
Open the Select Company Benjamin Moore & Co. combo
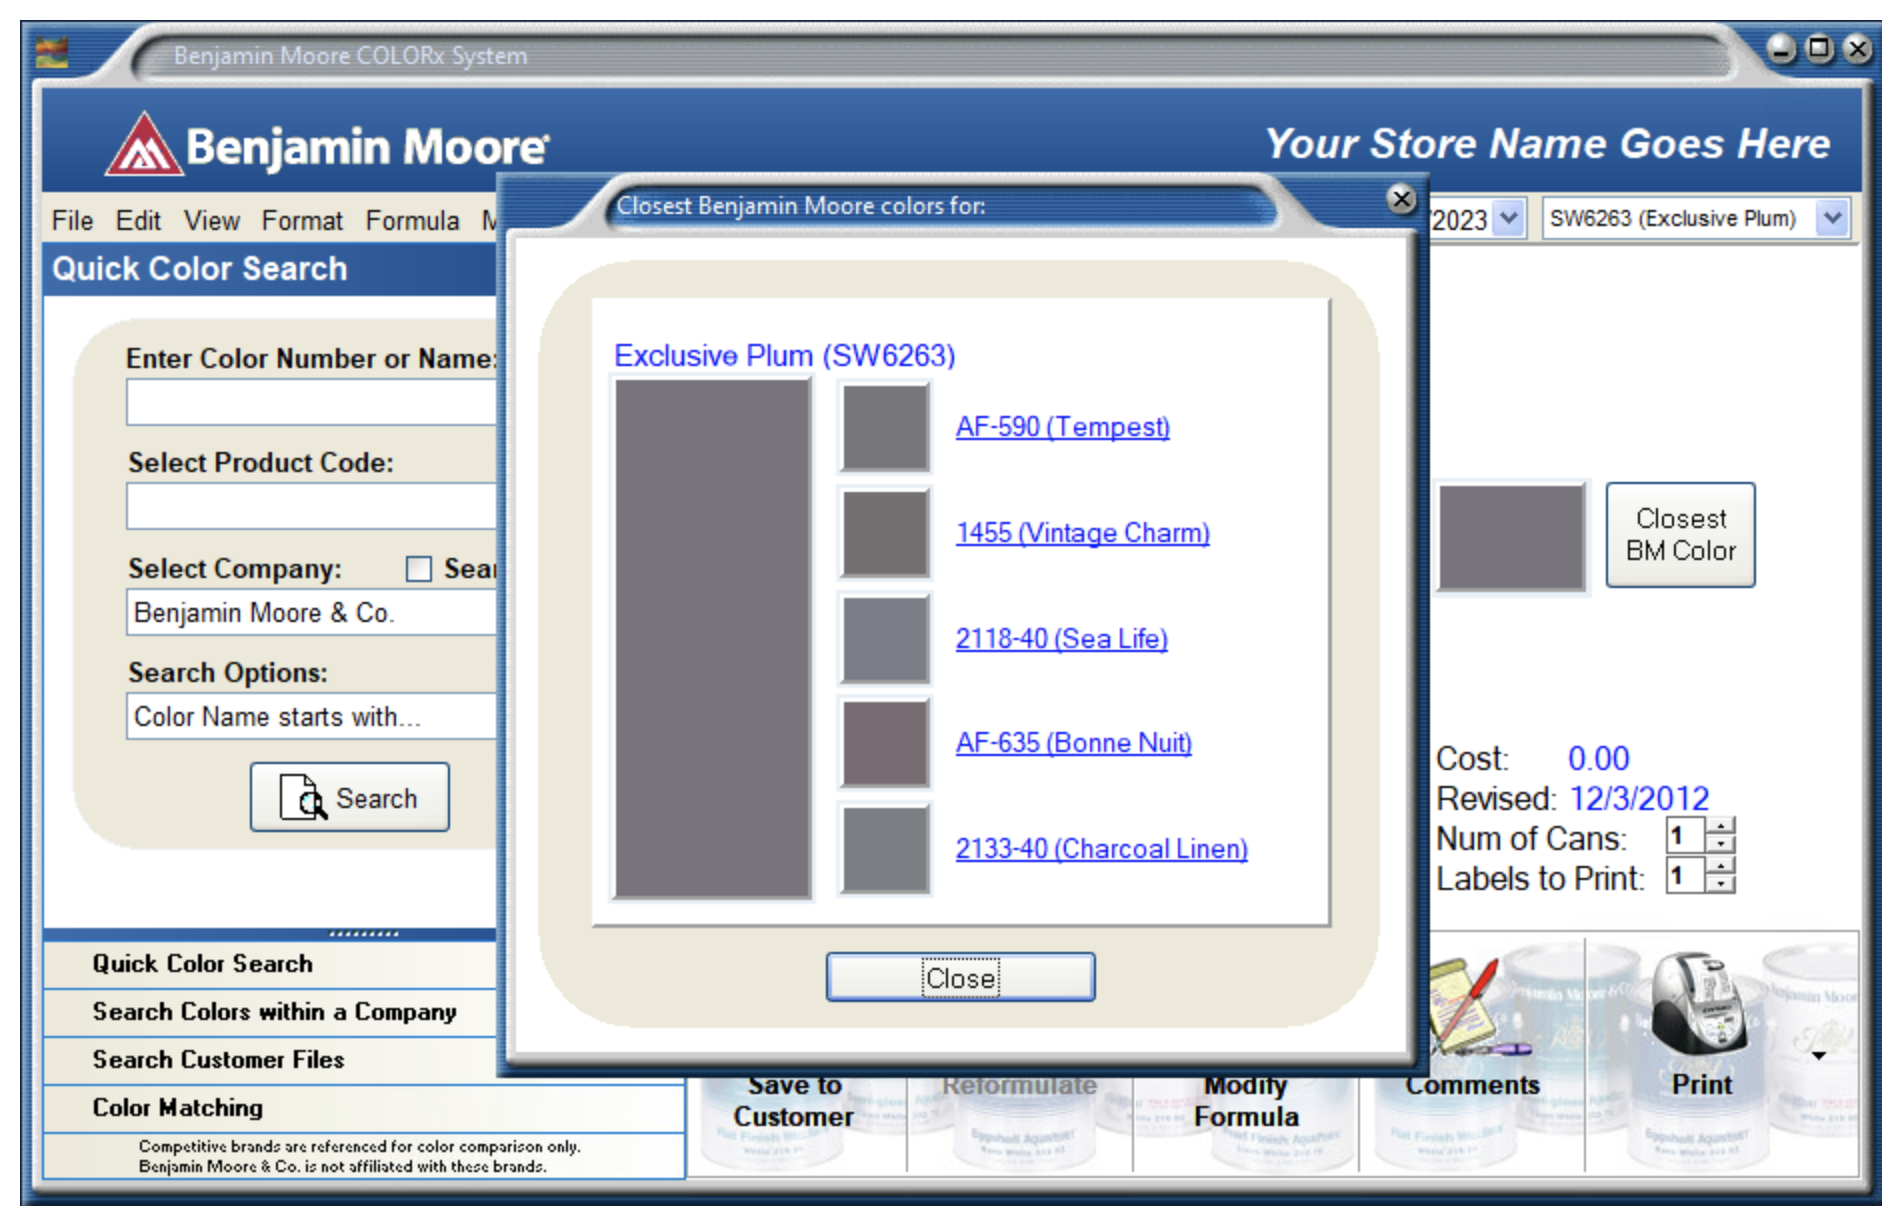(312, 612)
